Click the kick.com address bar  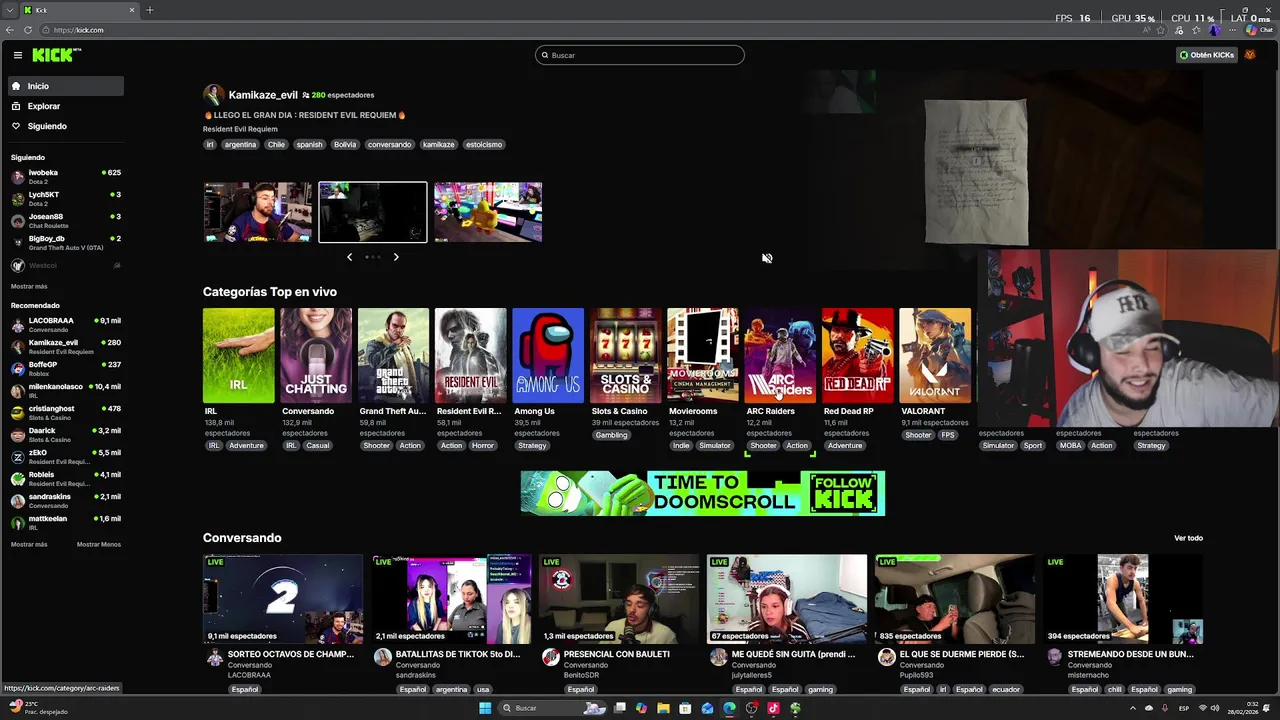tap(590, 30)
